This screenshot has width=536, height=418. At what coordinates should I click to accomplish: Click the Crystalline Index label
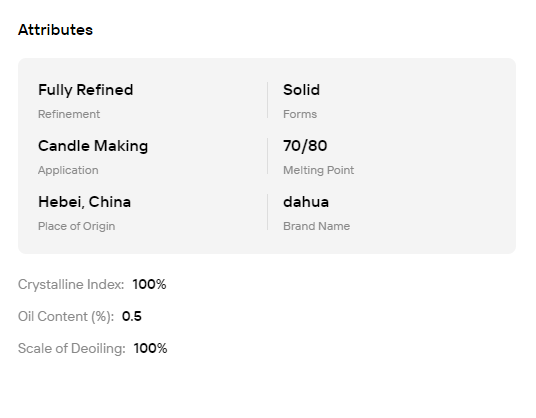click(x=71, y=284)
